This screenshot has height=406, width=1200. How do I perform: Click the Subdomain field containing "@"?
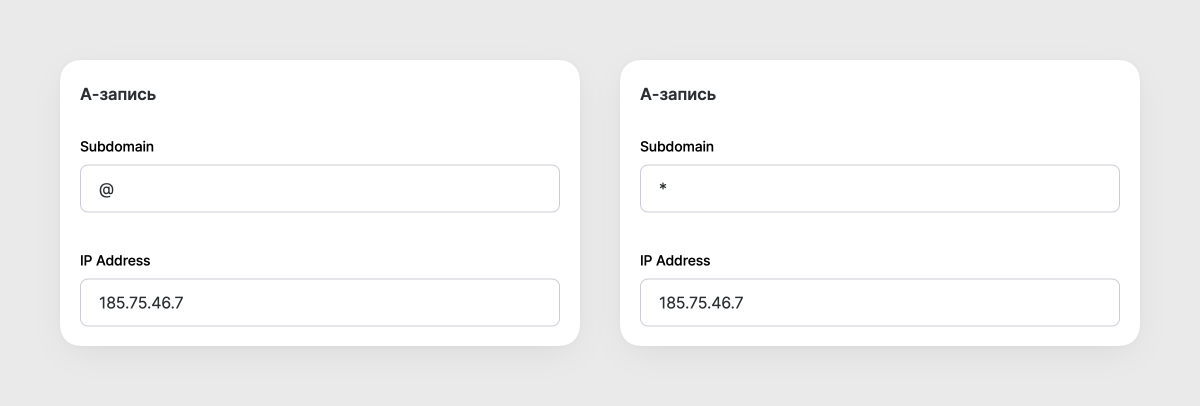click(x=319, y=189)
